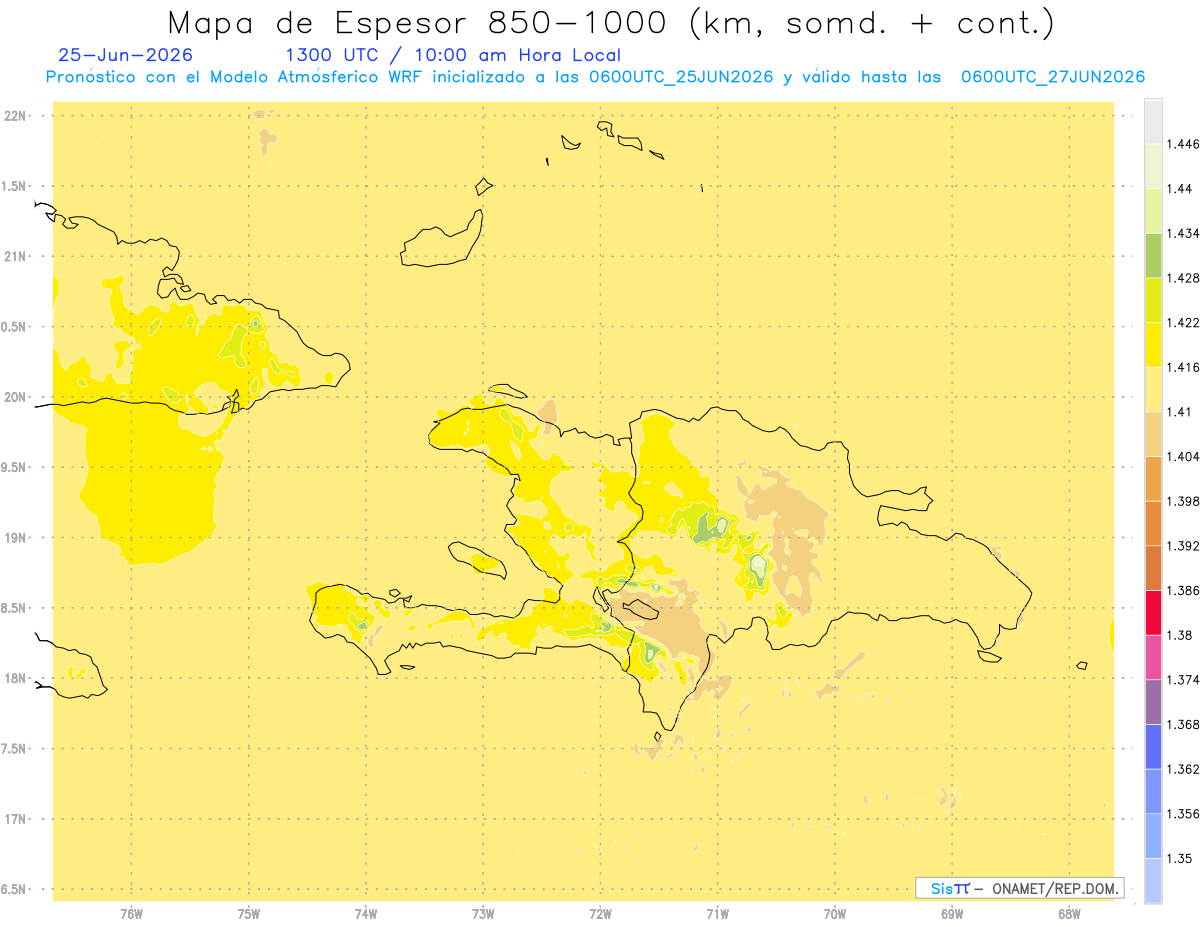
Task: Pick the bright yellow swatch between 1.416 and 1.422
Action: 1153,345
